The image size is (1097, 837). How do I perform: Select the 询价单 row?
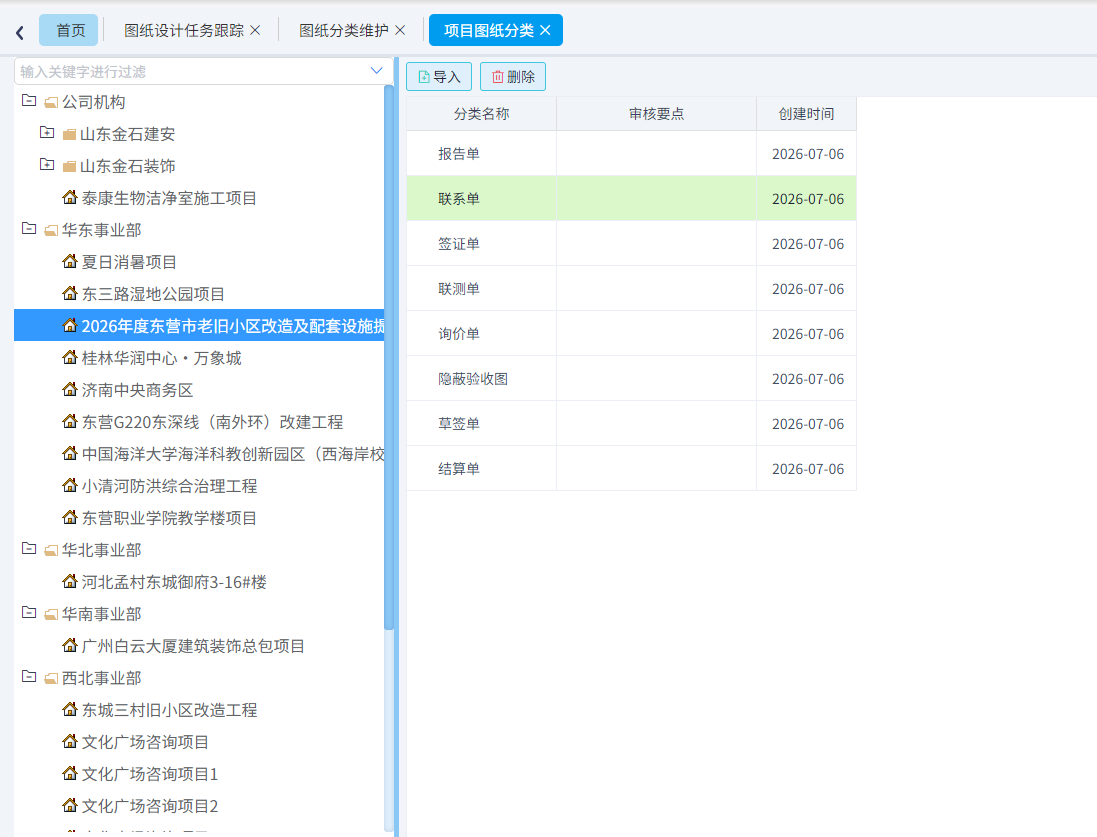[x=631, y=334]
